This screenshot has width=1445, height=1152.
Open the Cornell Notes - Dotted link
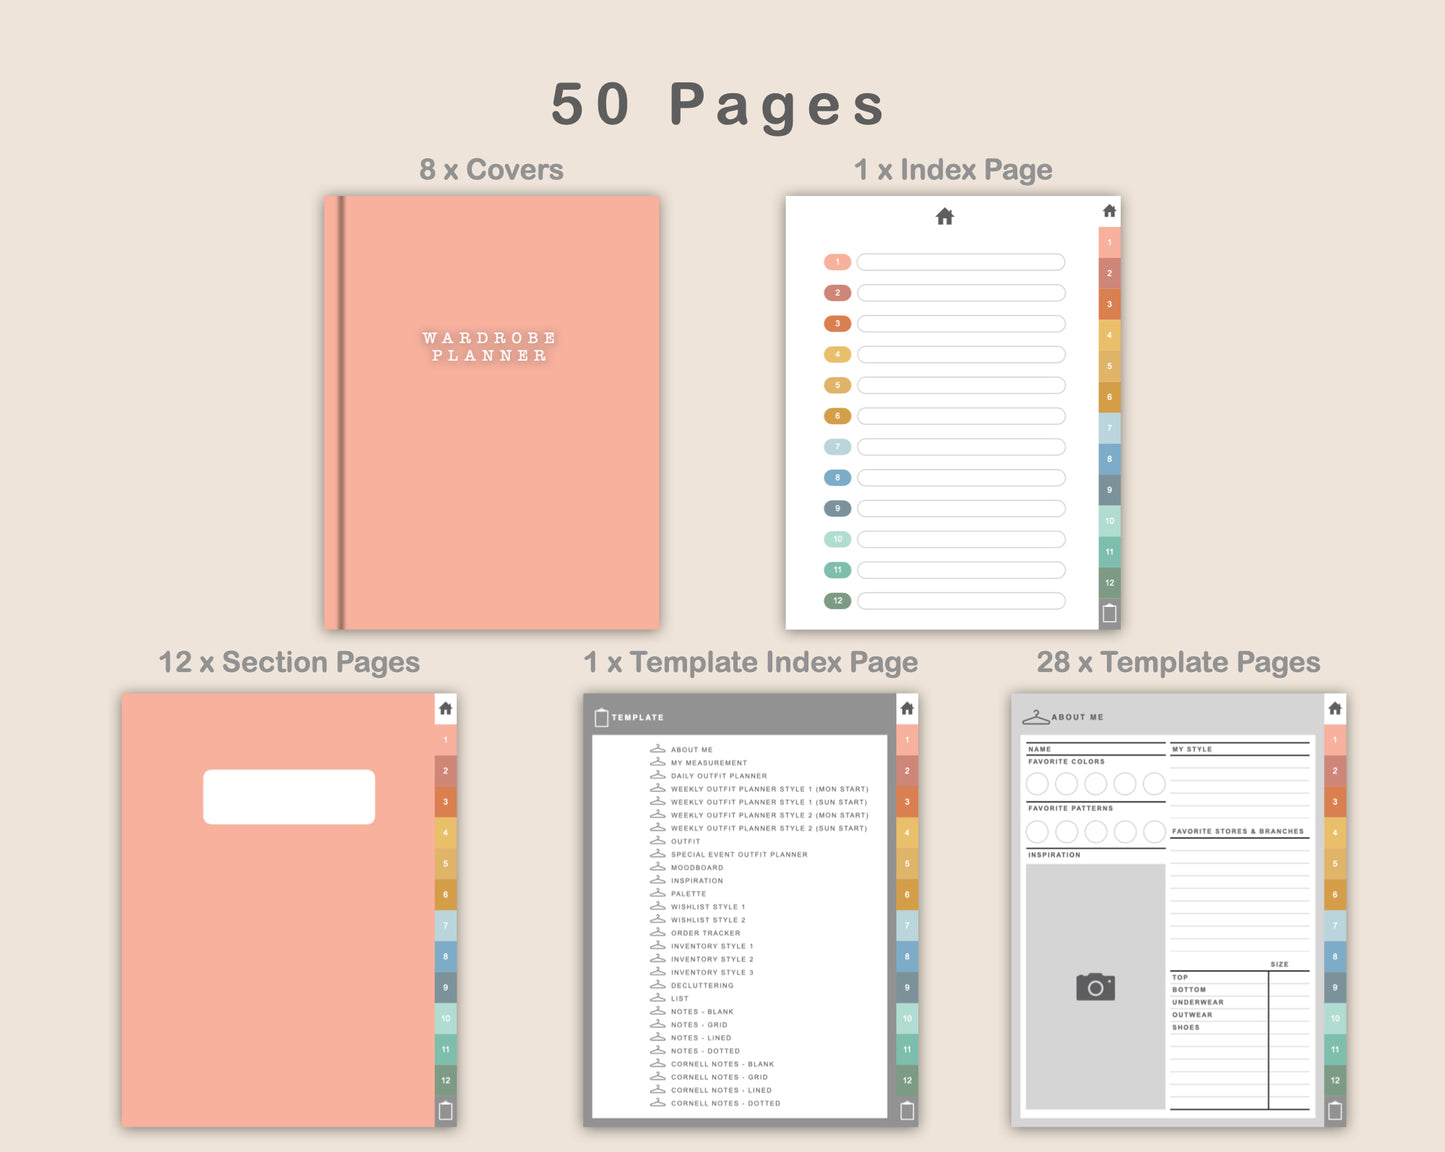(725, 1103)
